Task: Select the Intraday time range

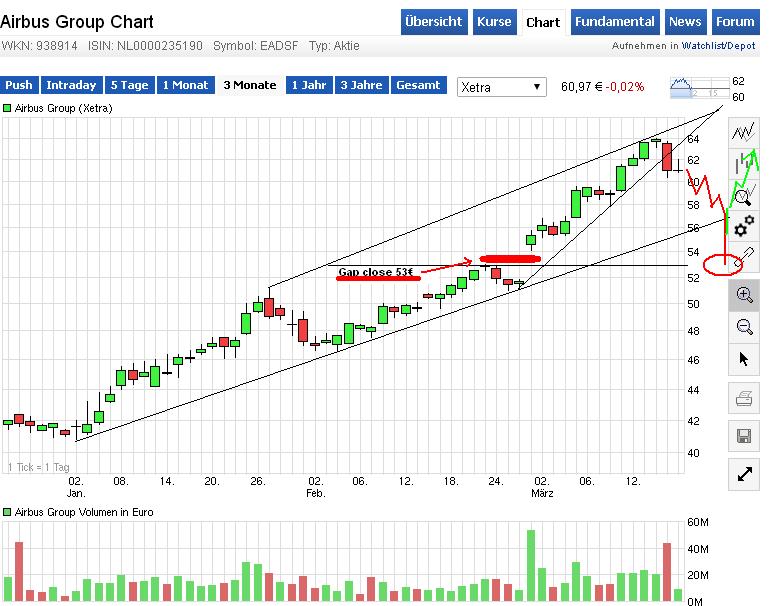Action: pyautogui.click(x=72, y=86)
